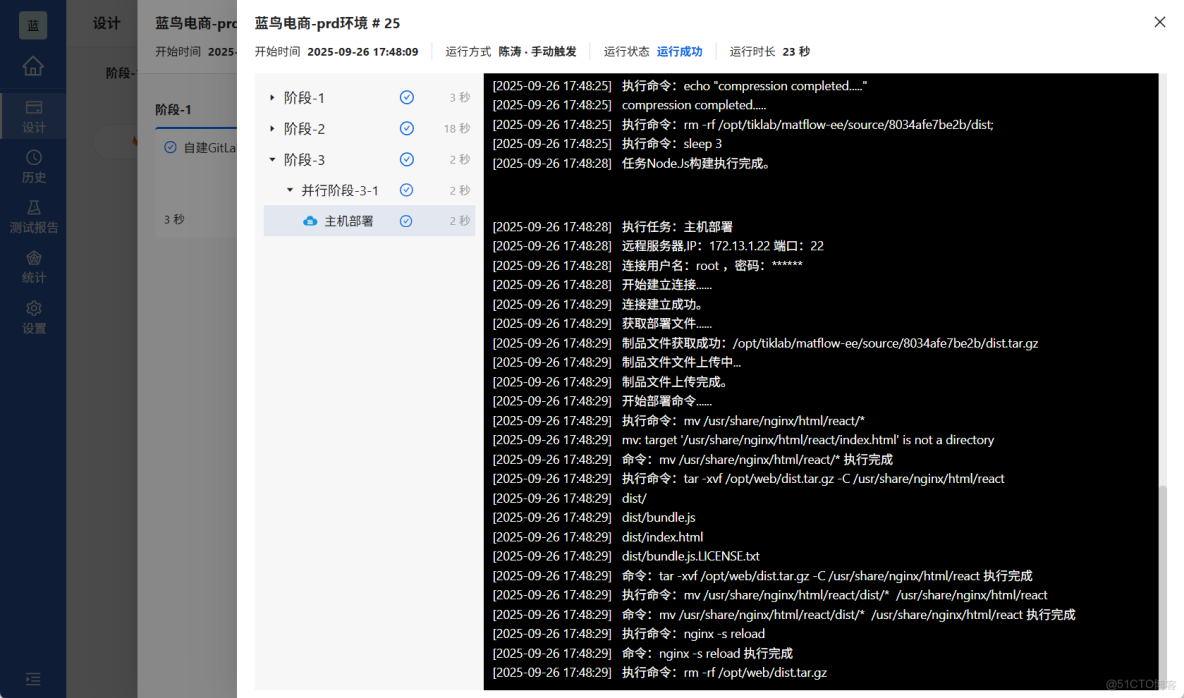Collapse 并行阶段-3-1 in the tree
This screenshot has width=1184, height=698.
tap(287, 189)
